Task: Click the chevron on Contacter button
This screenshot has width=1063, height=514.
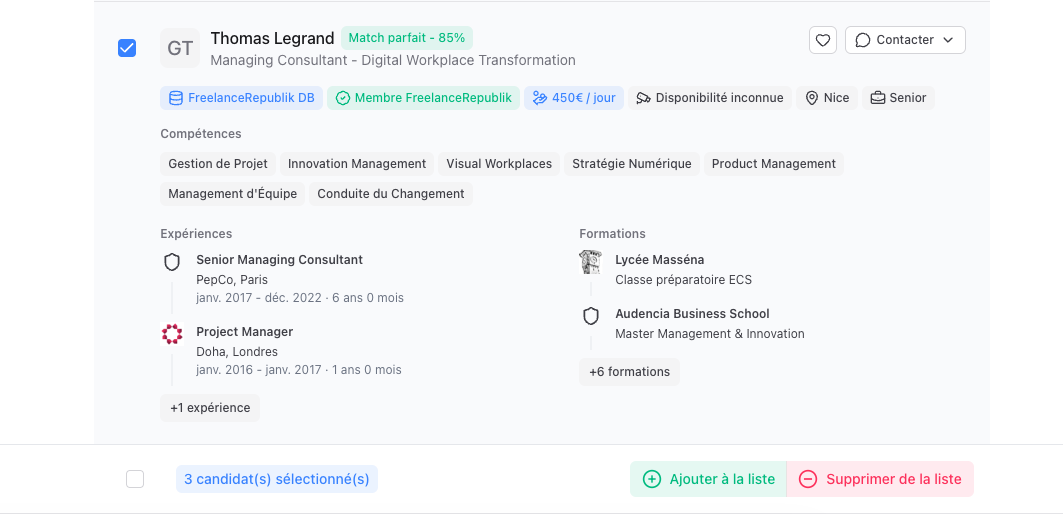Action: point(948,40)
